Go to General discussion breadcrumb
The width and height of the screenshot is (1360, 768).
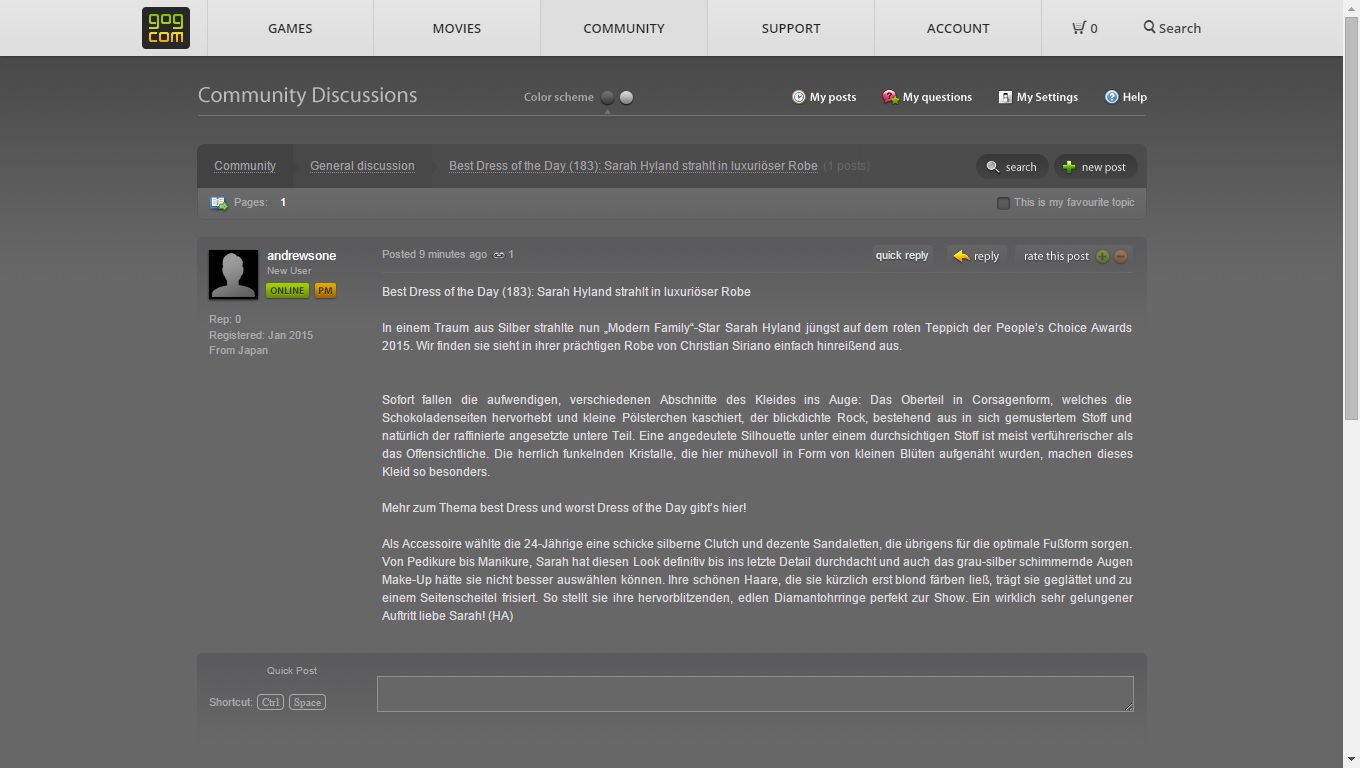[x=362, y=166]
